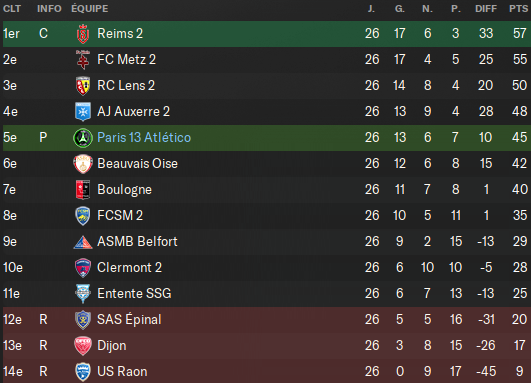
Task: Open Paris 13 Atlético via its round logo
Action: (83, 138)
